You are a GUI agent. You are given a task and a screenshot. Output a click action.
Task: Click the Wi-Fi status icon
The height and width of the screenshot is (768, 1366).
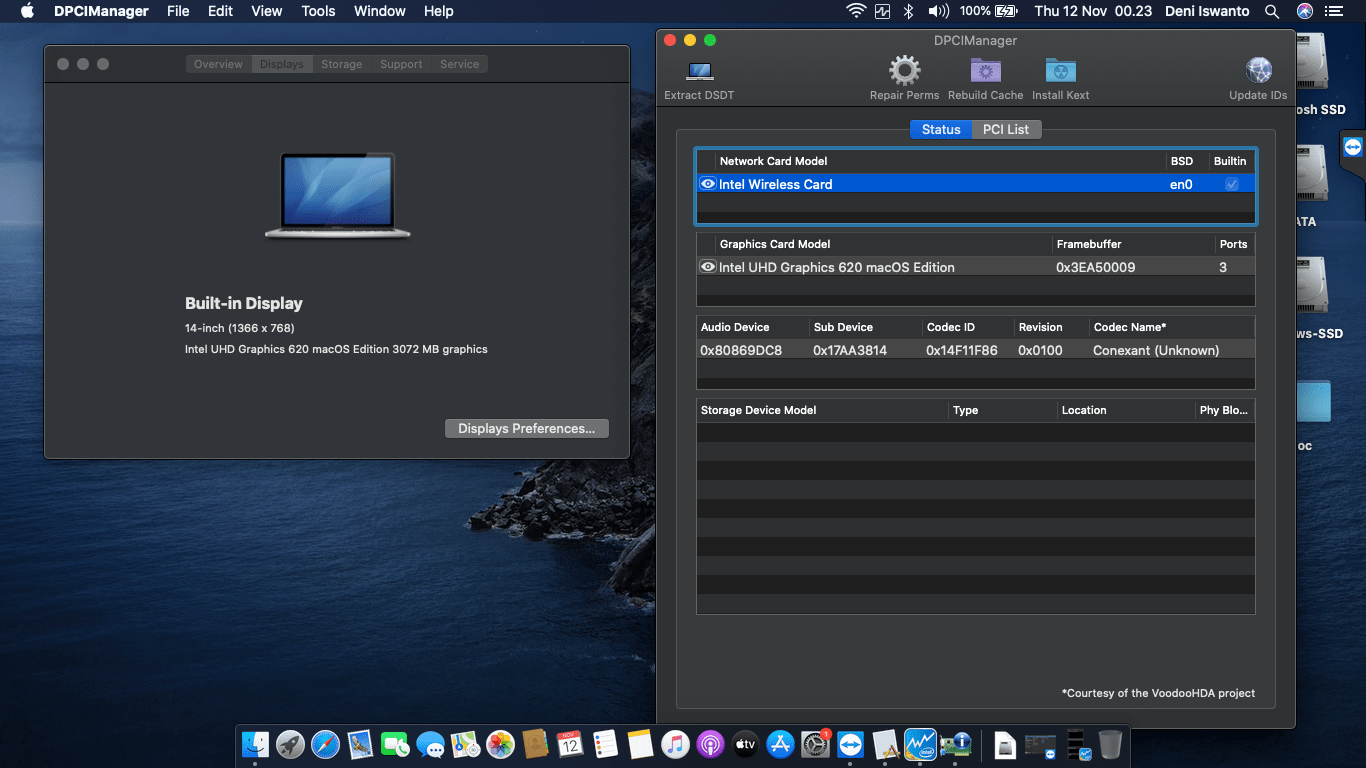(855, 11)
